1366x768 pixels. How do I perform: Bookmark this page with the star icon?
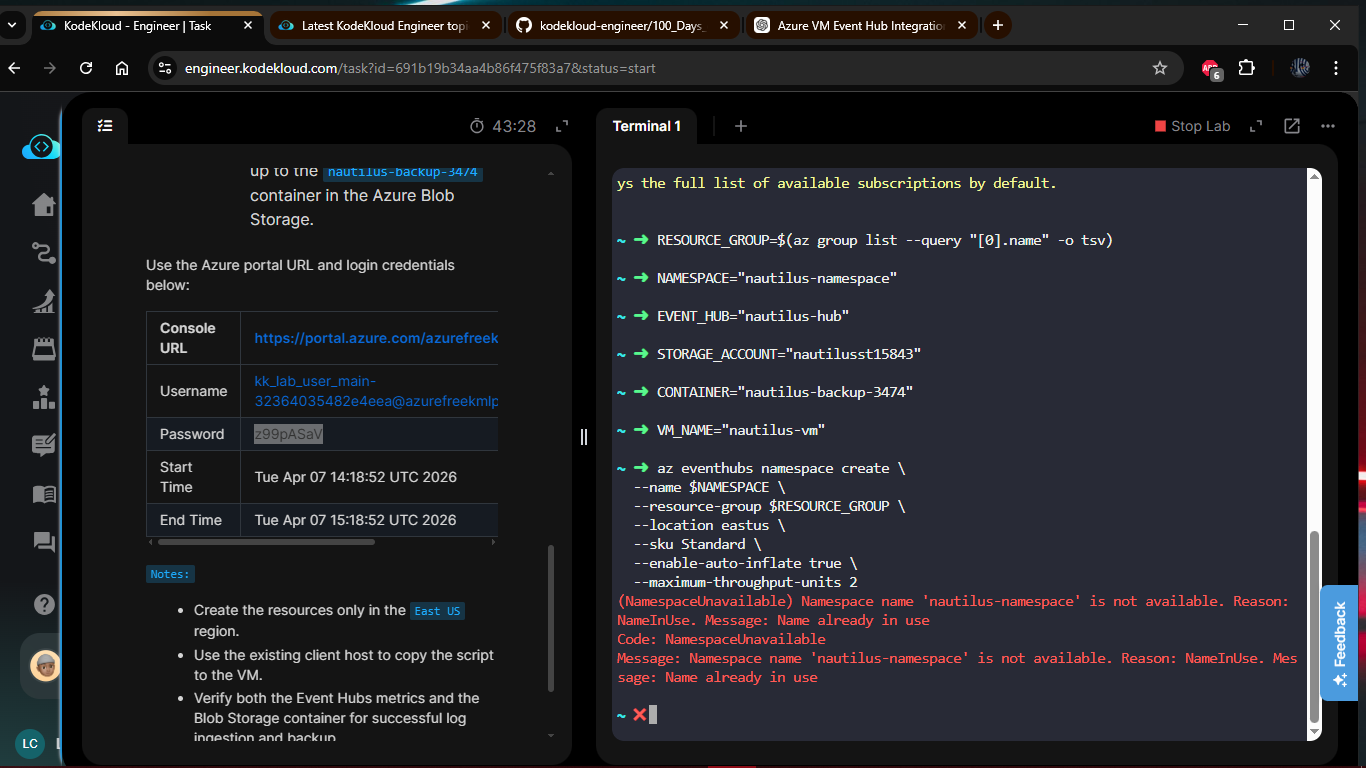coord(1160,68)
